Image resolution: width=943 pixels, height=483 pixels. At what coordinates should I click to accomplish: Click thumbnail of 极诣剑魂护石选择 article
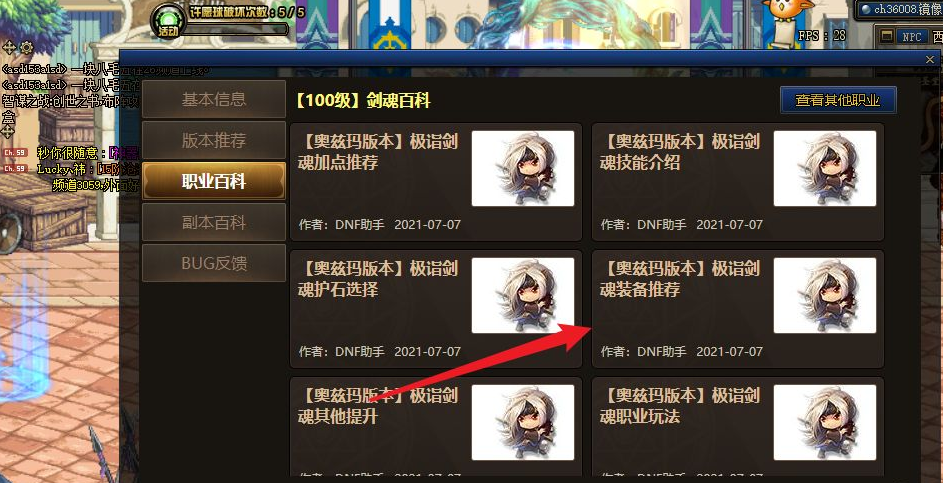point(523,295)
